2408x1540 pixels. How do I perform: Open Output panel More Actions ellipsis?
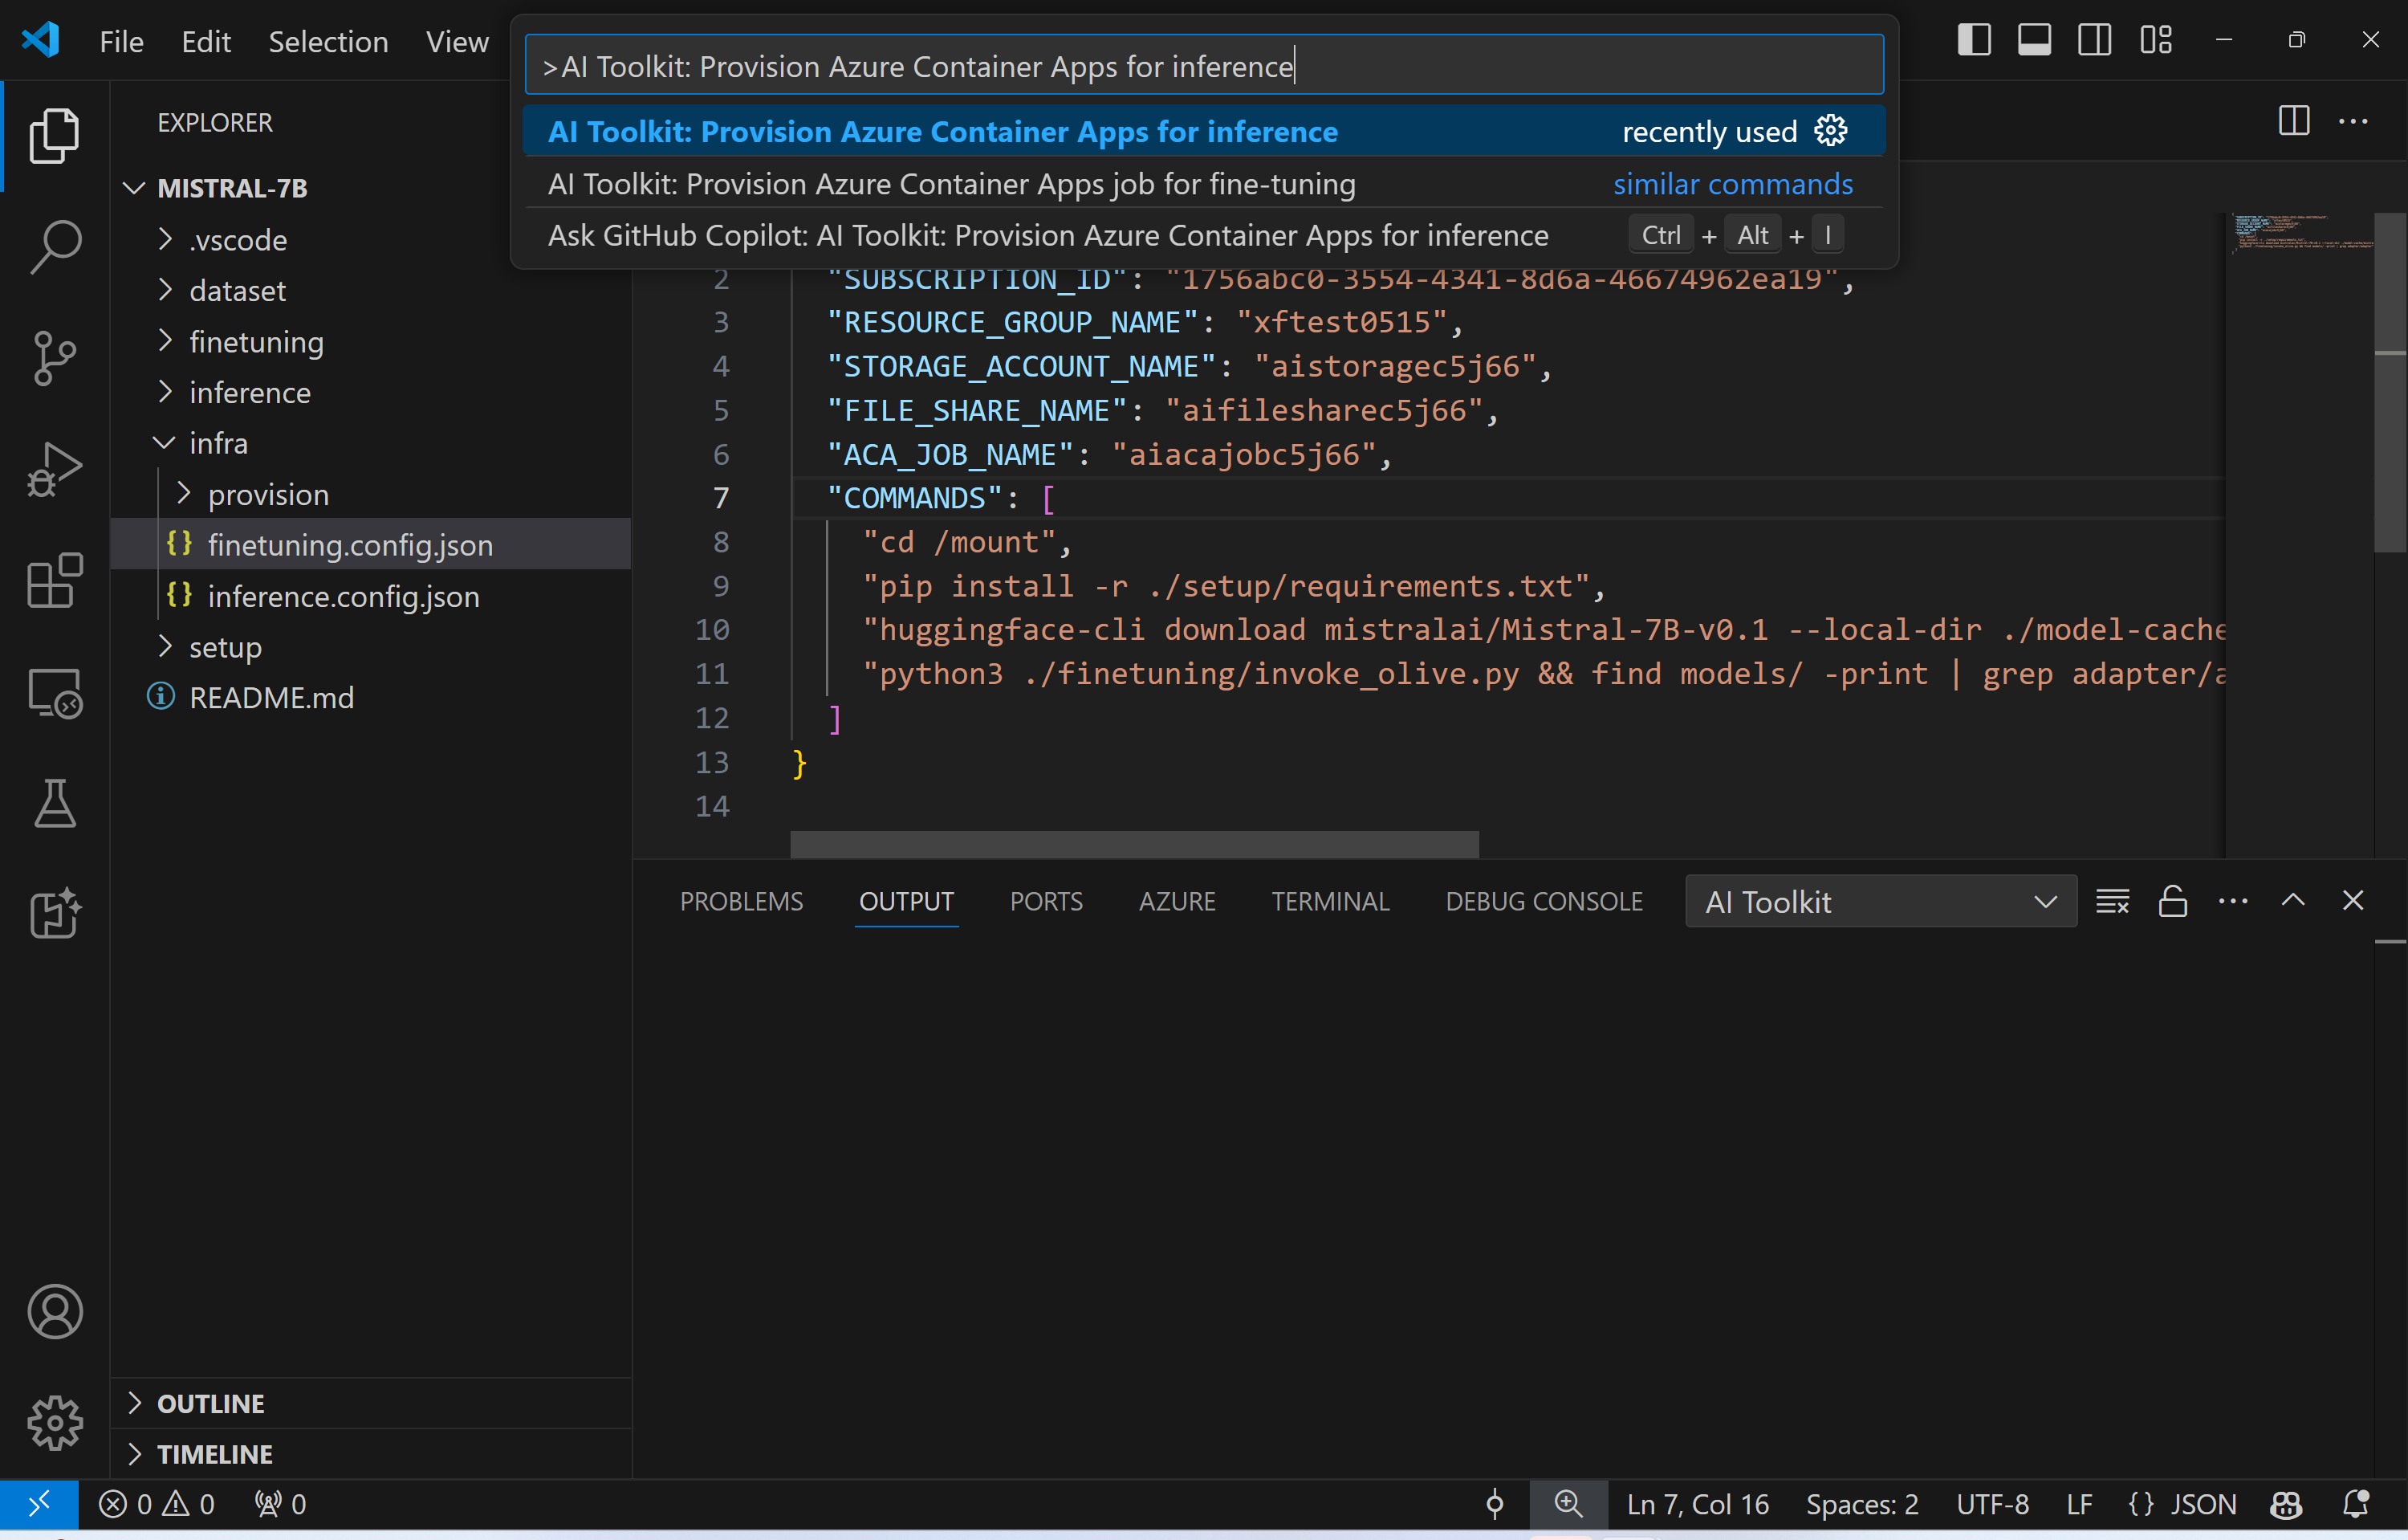tap(2233, 901)
